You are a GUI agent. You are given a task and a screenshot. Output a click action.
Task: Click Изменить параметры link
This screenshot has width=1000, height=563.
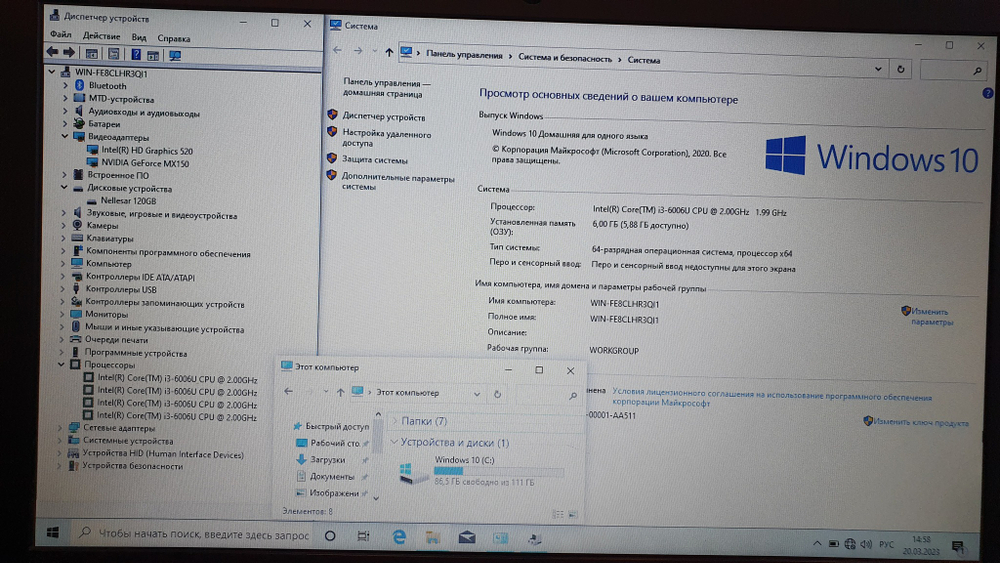click(x=931, y=316)
